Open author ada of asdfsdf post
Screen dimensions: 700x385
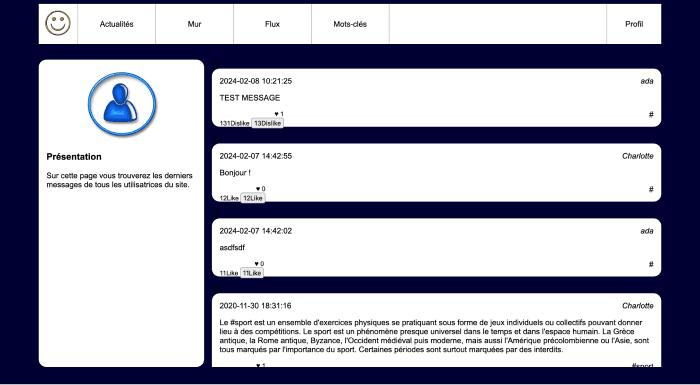coord(647,231)
